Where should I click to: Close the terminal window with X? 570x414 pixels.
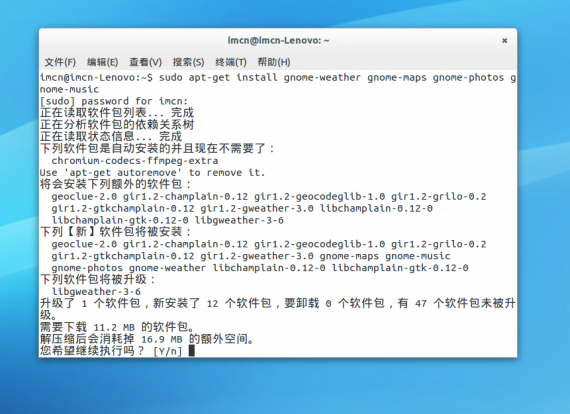pos(505,41)
